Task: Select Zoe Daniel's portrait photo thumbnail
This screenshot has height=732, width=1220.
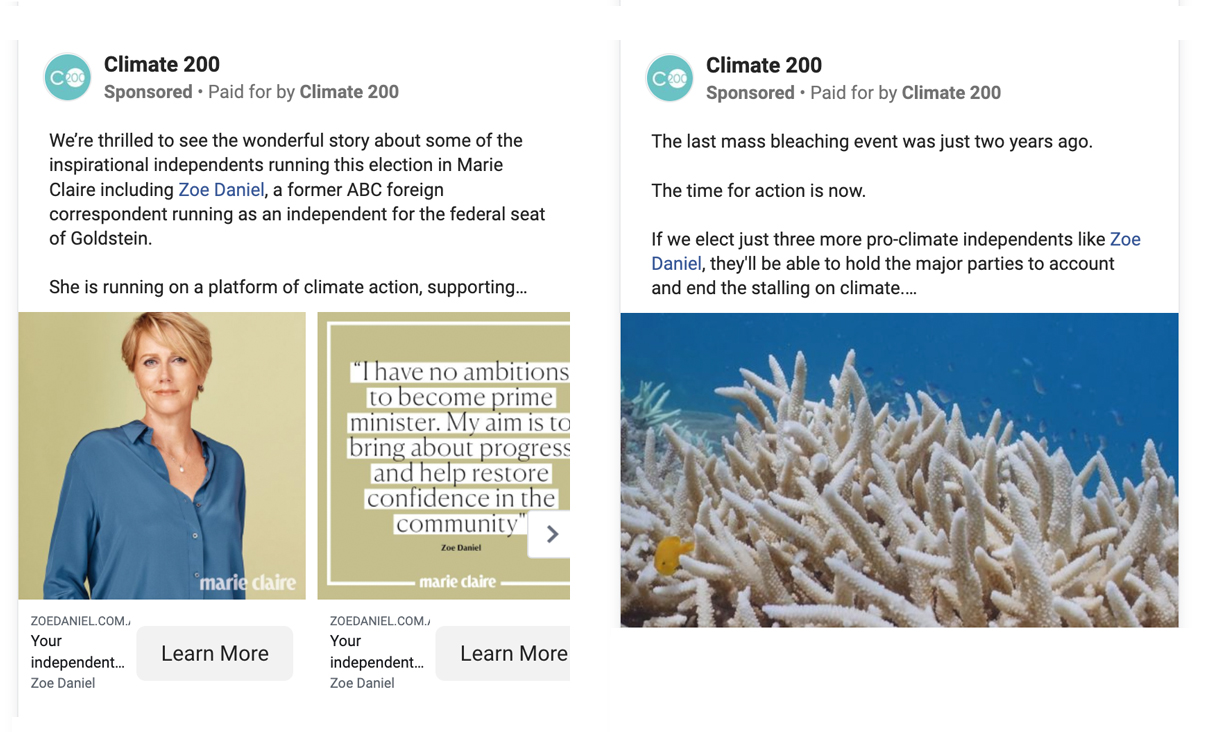Action: tap(162, 455)
